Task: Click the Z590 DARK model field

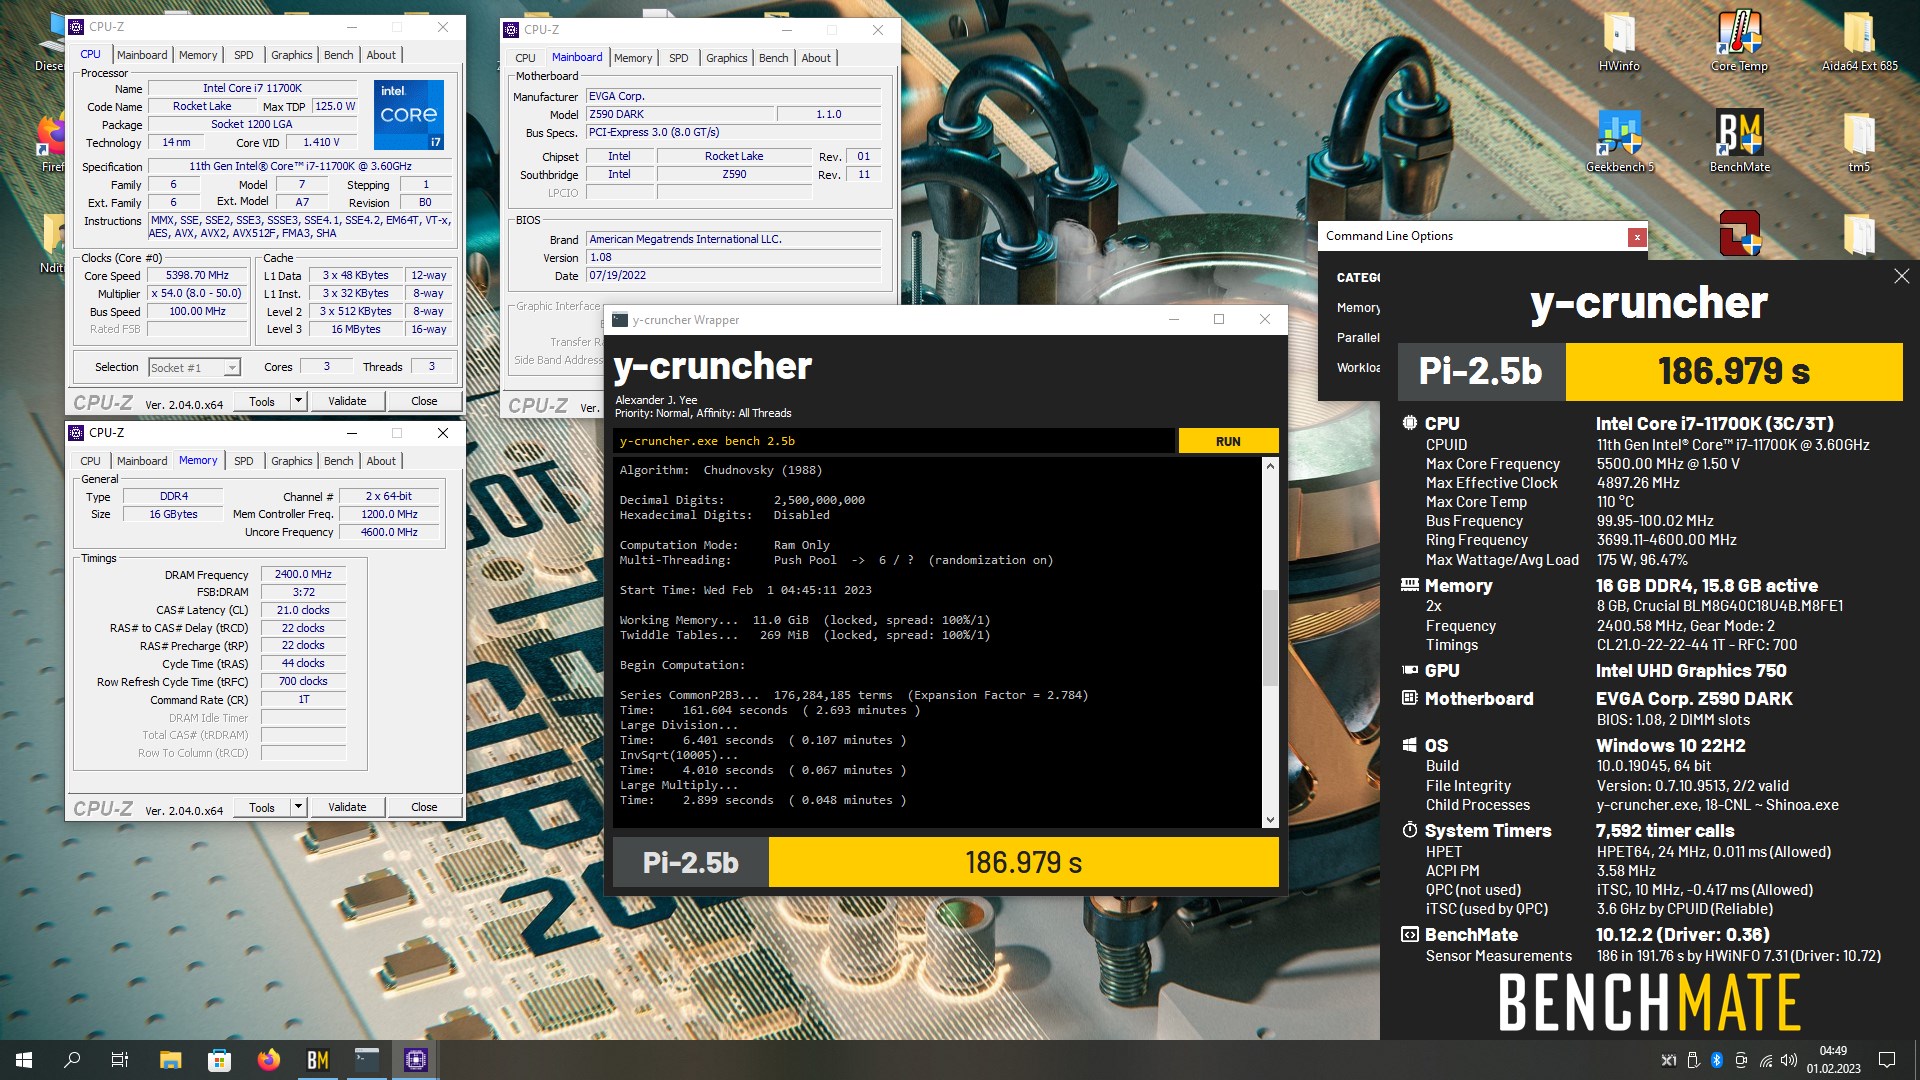Action: [x=680, y=114]
